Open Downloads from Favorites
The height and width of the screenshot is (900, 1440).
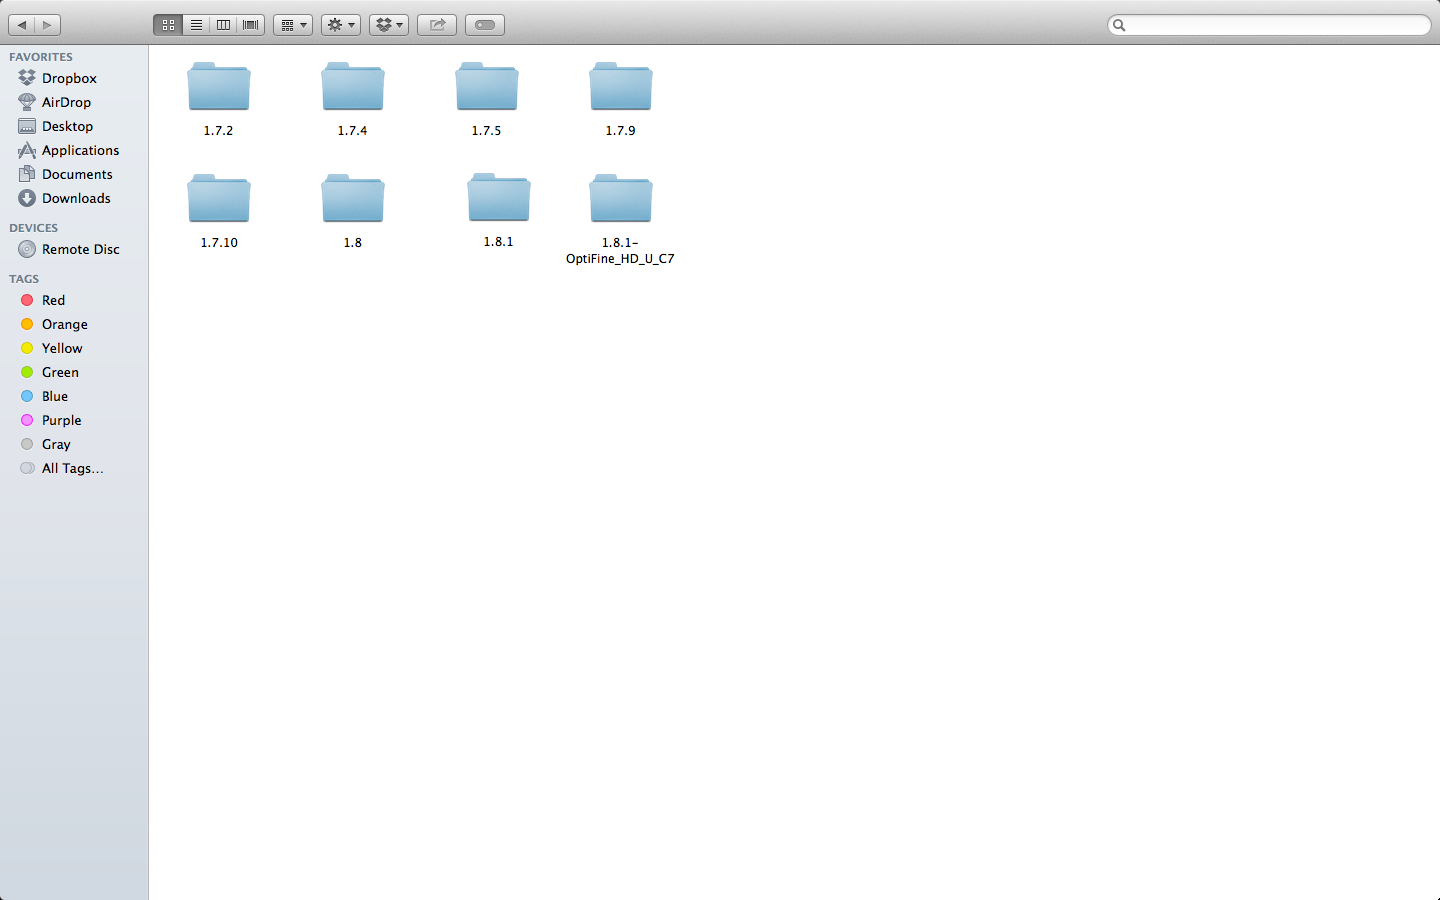click(x=76, y=198)
